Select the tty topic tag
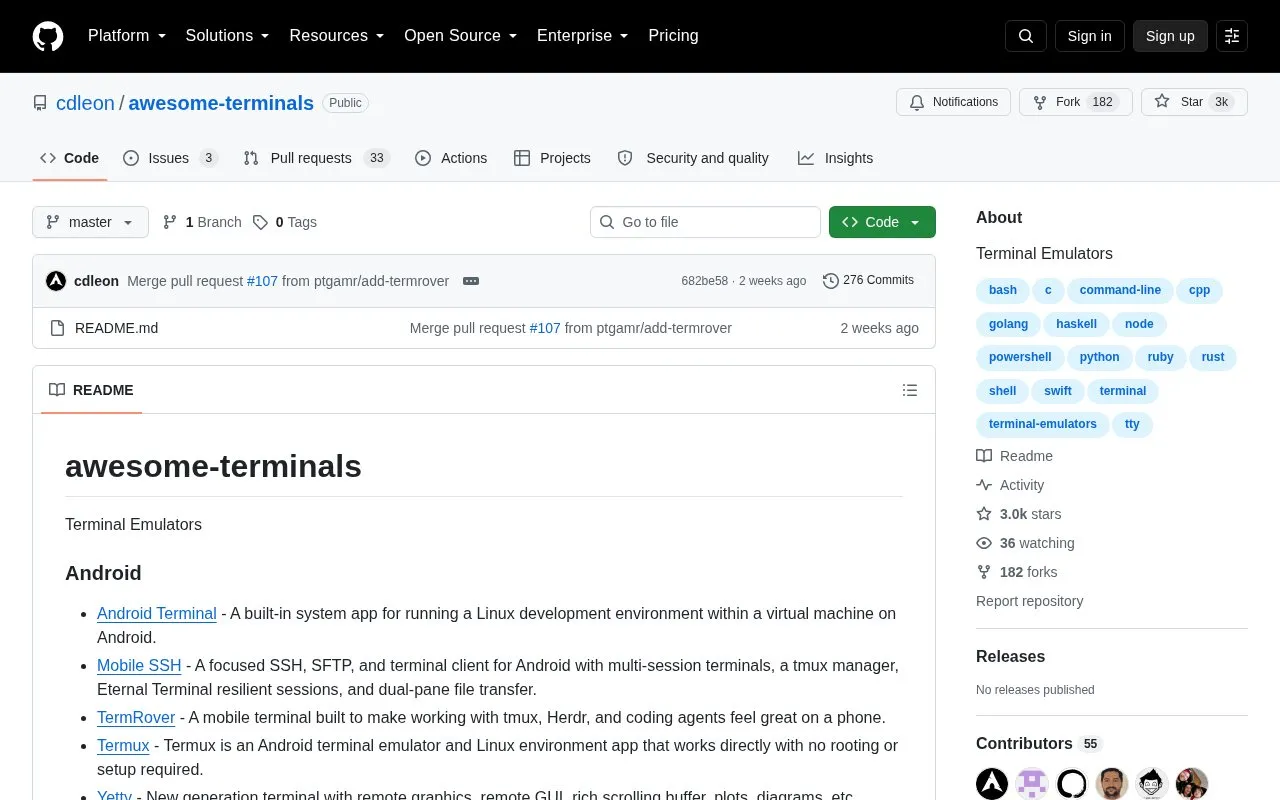The width and height of the screenshot is (1280, 800). point(1132,424)
